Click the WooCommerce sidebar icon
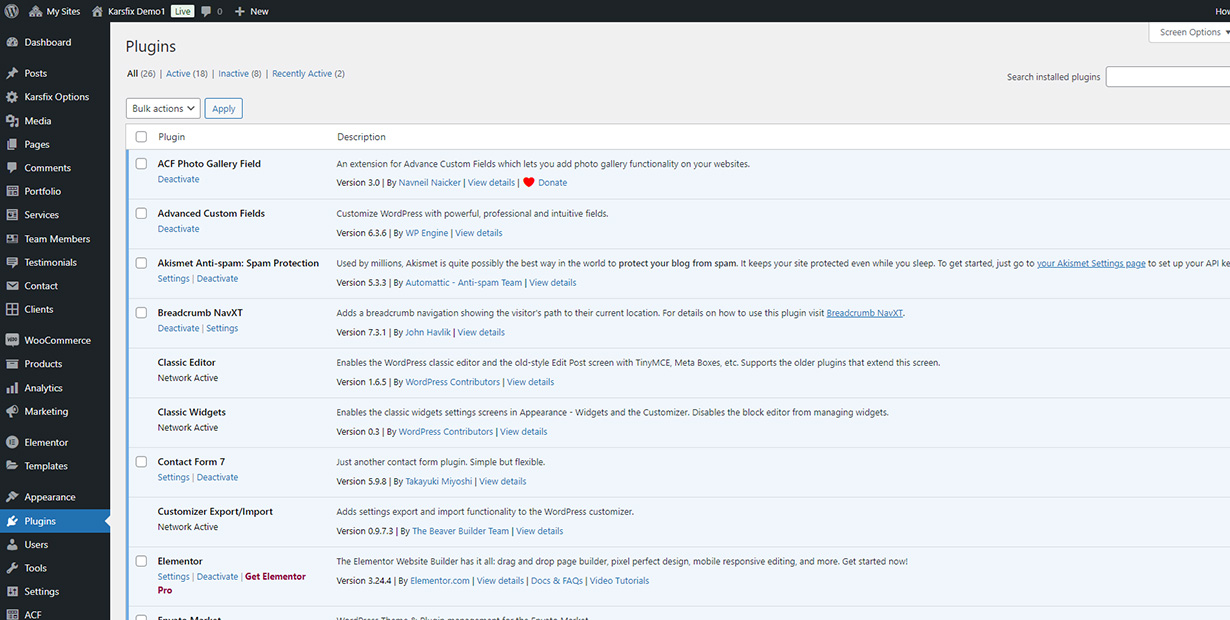 12,341
